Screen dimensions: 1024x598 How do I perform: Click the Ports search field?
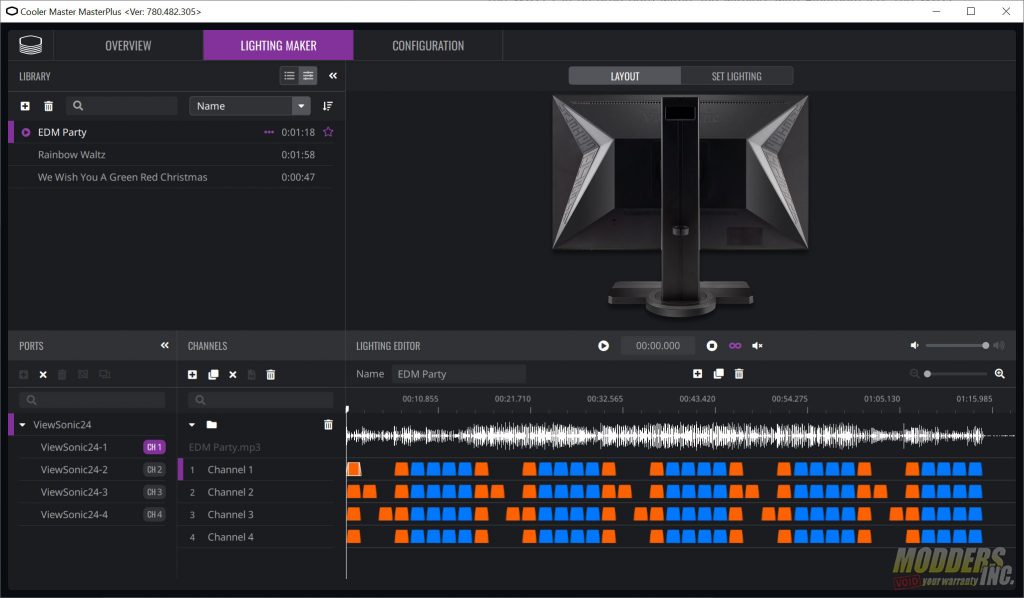(92, 400)
